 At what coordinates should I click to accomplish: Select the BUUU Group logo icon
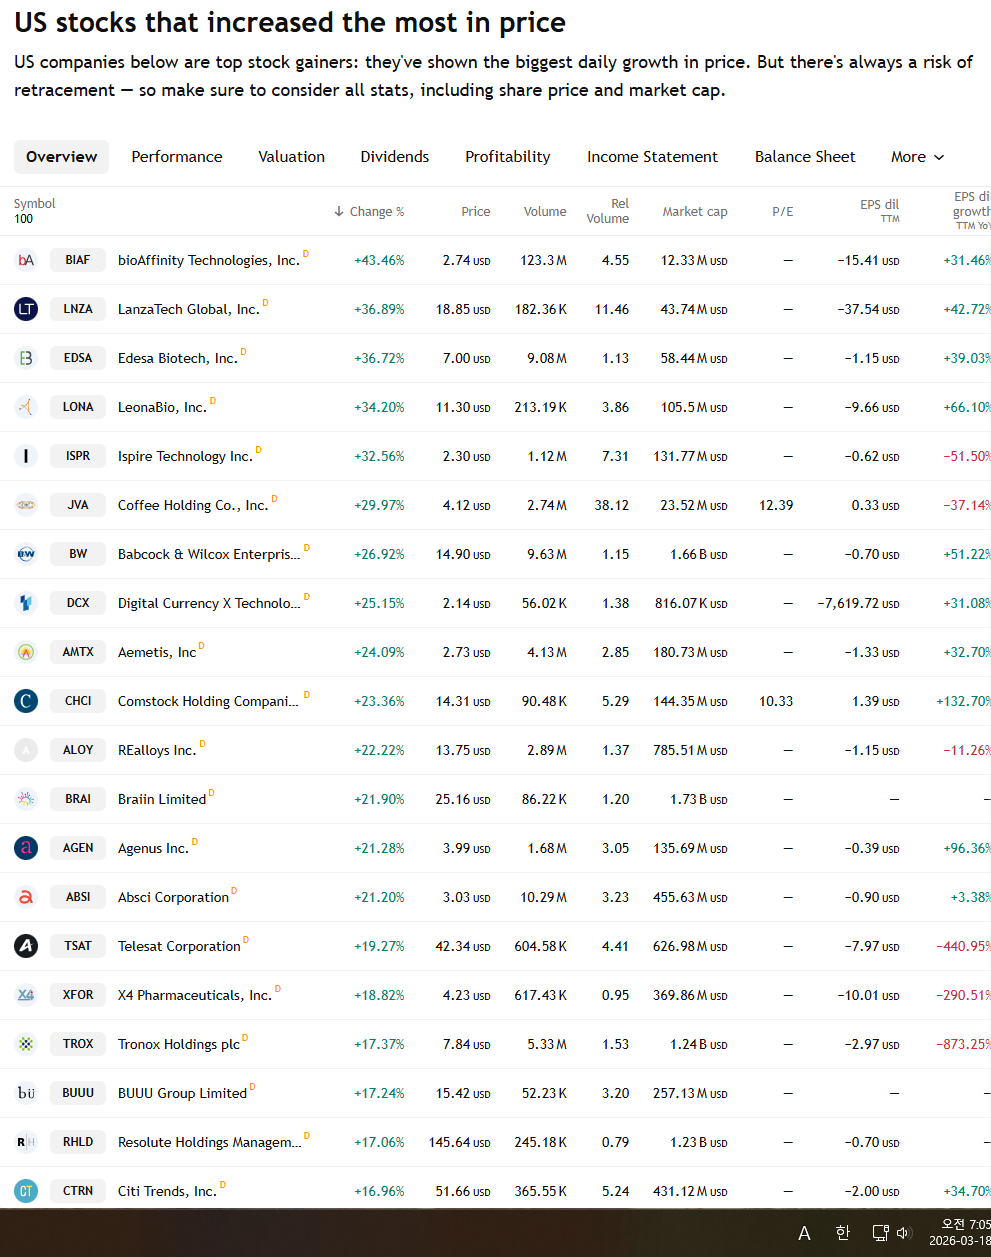(26, 1093)
